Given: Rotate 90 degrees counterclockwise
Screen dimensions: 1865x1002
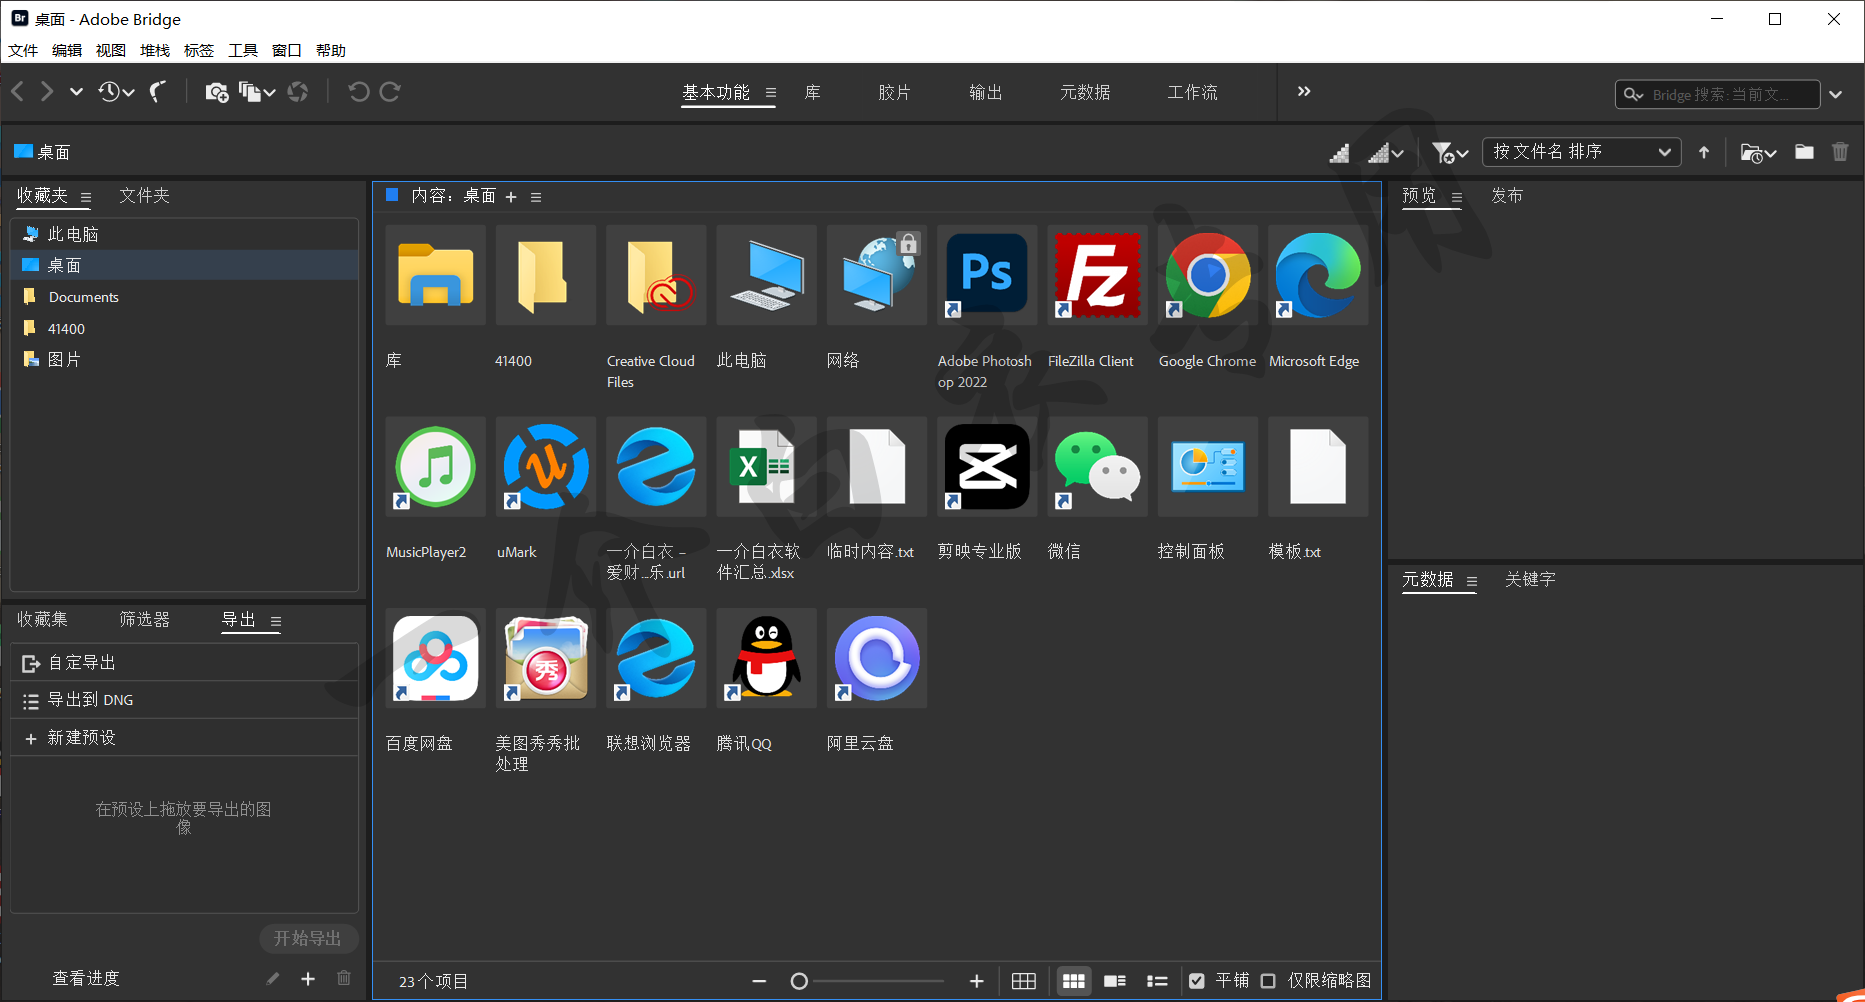Looking at the screenshot, I should pos(358,92).
